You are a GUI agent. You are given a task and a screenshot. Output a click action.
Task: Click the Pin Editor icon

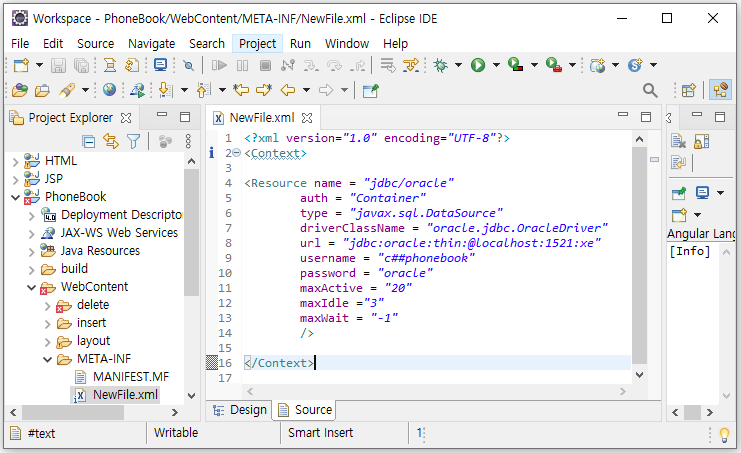pyautogui.click(x=370, y=90)
